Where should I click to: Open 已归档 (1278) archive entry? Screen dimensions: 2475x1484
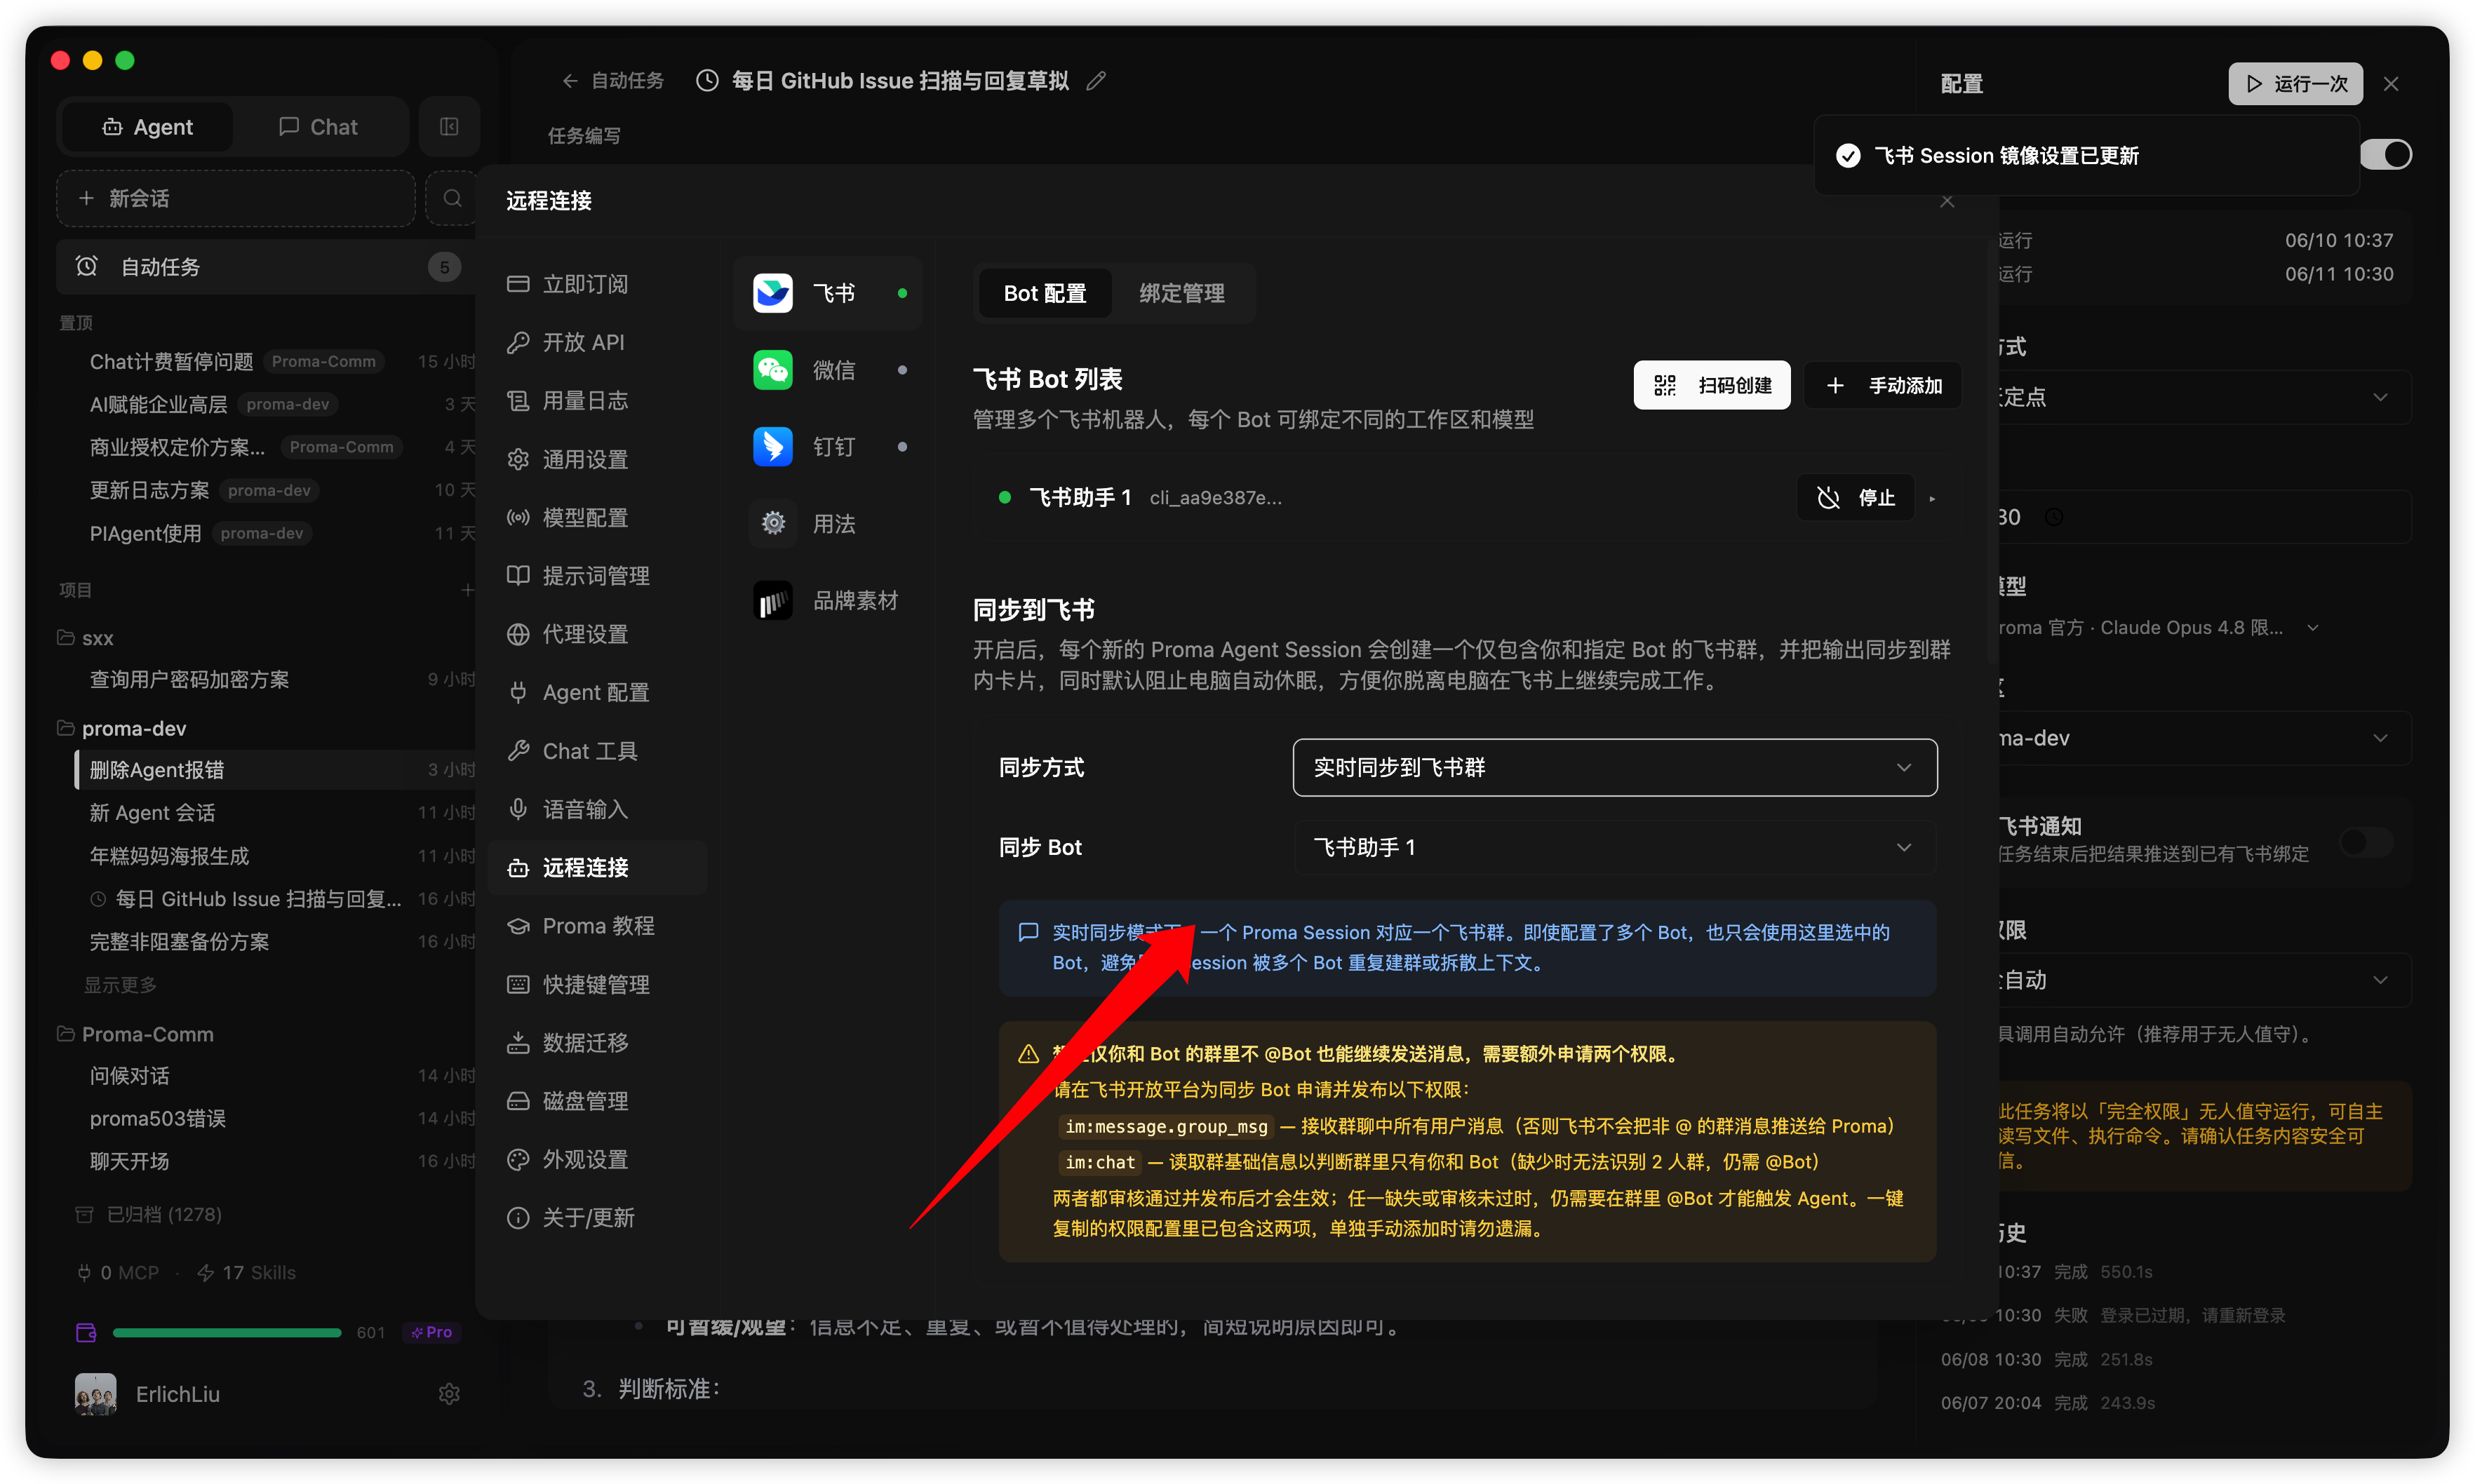(x=150, y=1214)
